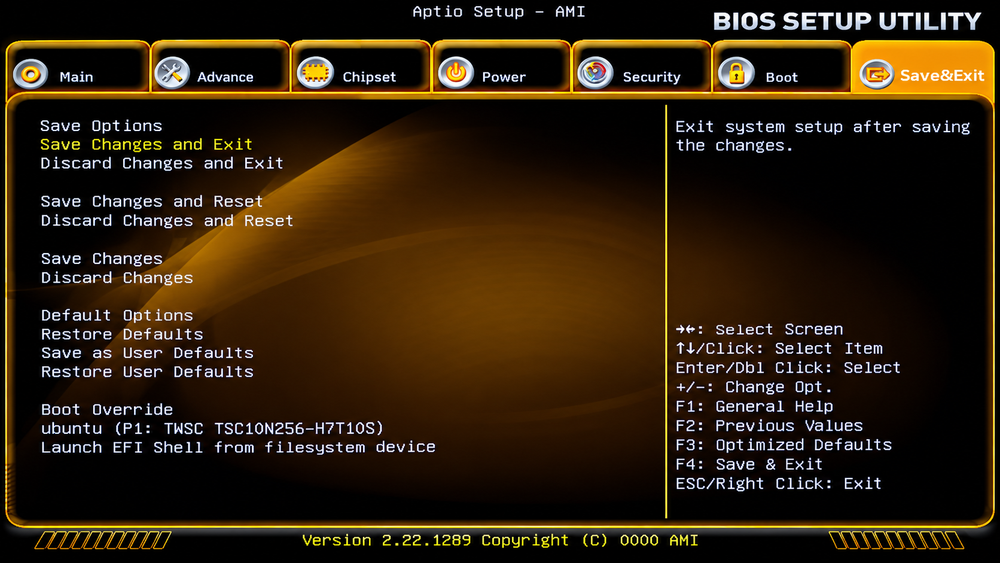Switch to the Advance tab
This screenshot has height=563, width=1000.
click(220, 68)
